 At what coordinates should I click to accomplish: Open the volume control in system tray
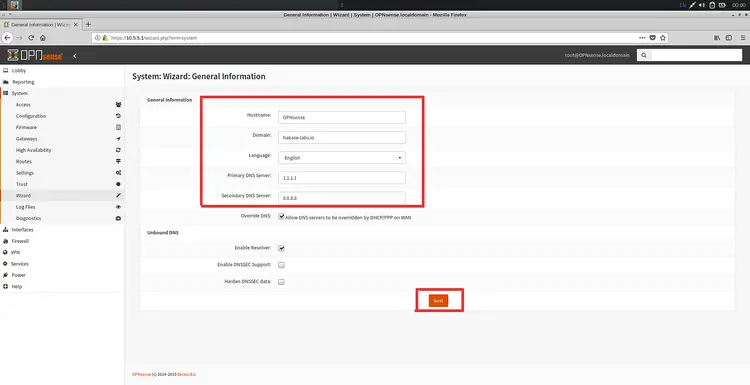702,5
